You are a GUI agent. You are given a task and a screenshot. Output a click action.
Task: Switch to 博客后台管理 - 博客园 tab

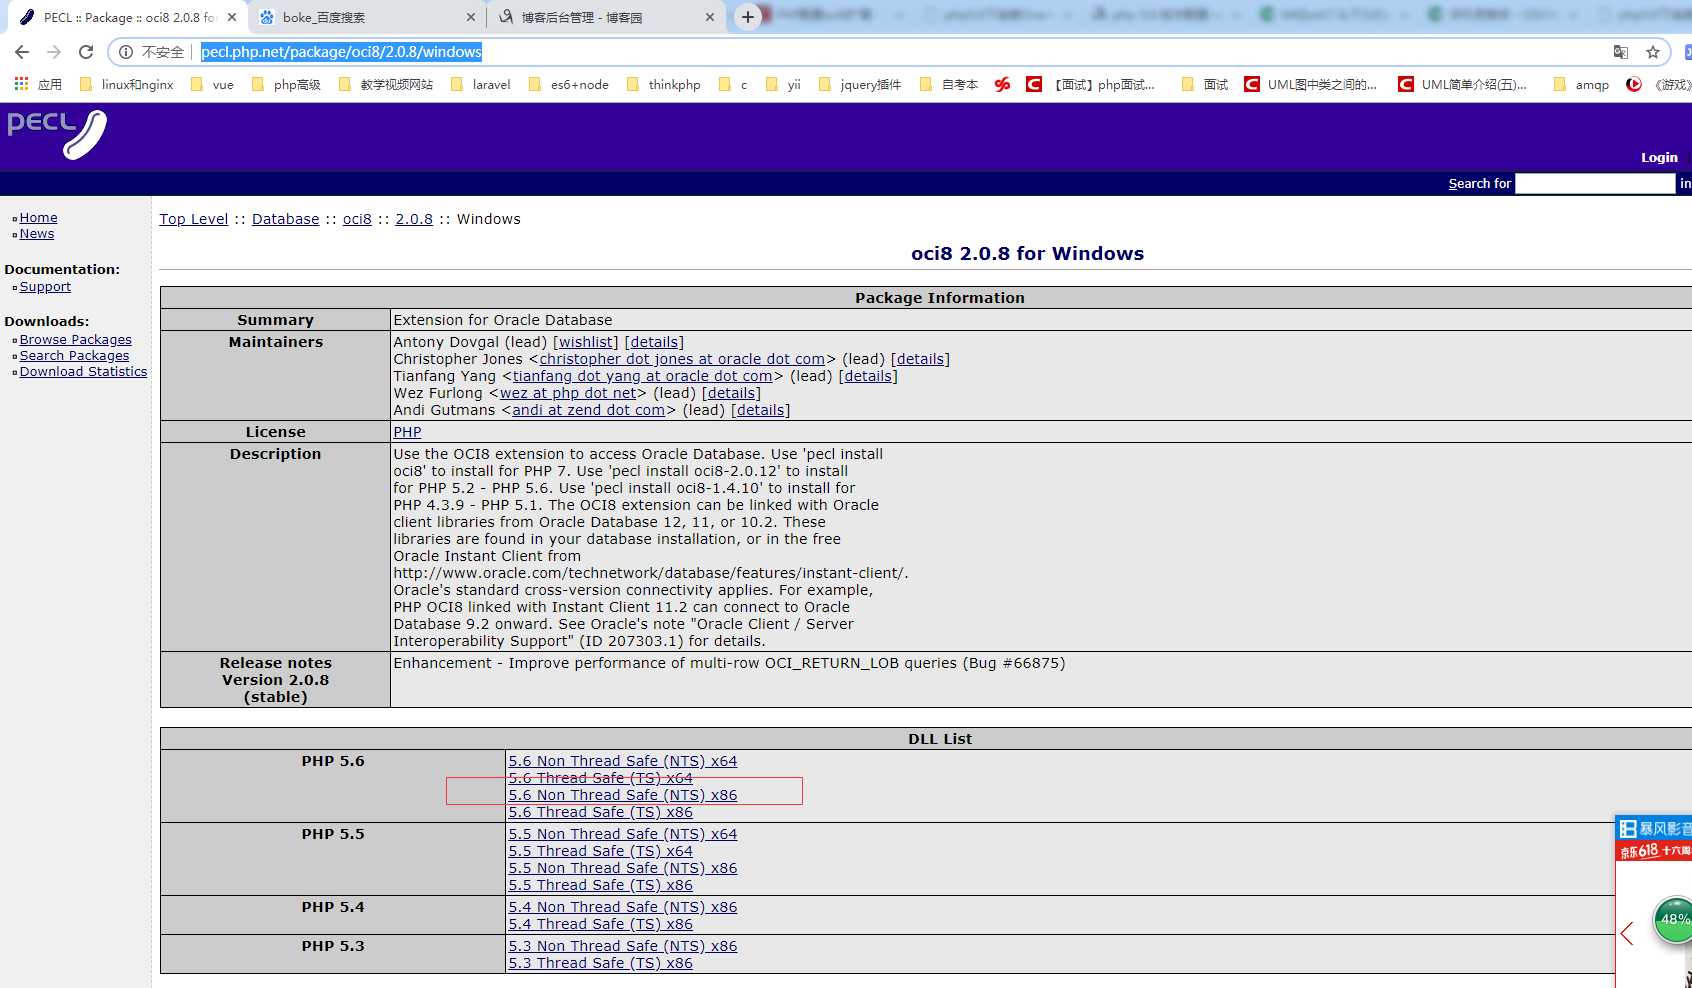(604, 17)
